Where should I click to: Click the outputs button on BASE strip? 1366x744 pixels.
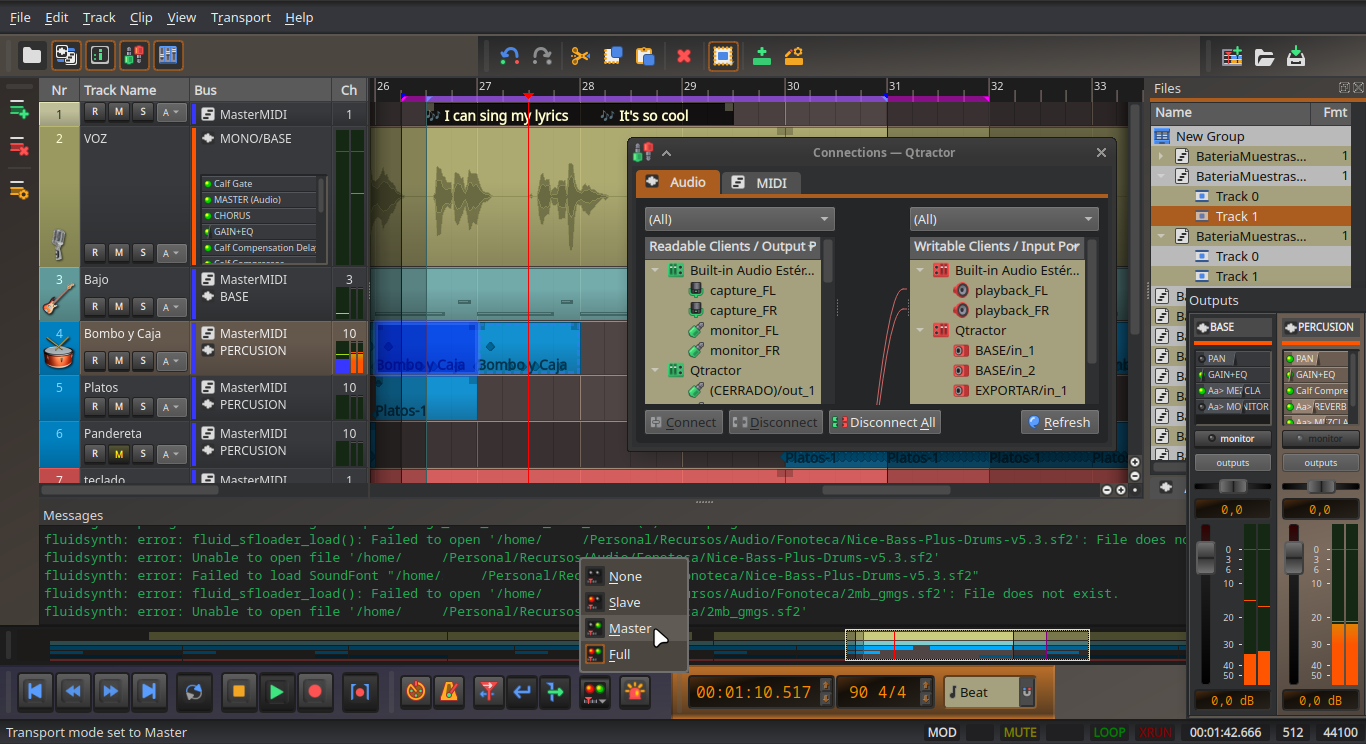pos(1232,463)
